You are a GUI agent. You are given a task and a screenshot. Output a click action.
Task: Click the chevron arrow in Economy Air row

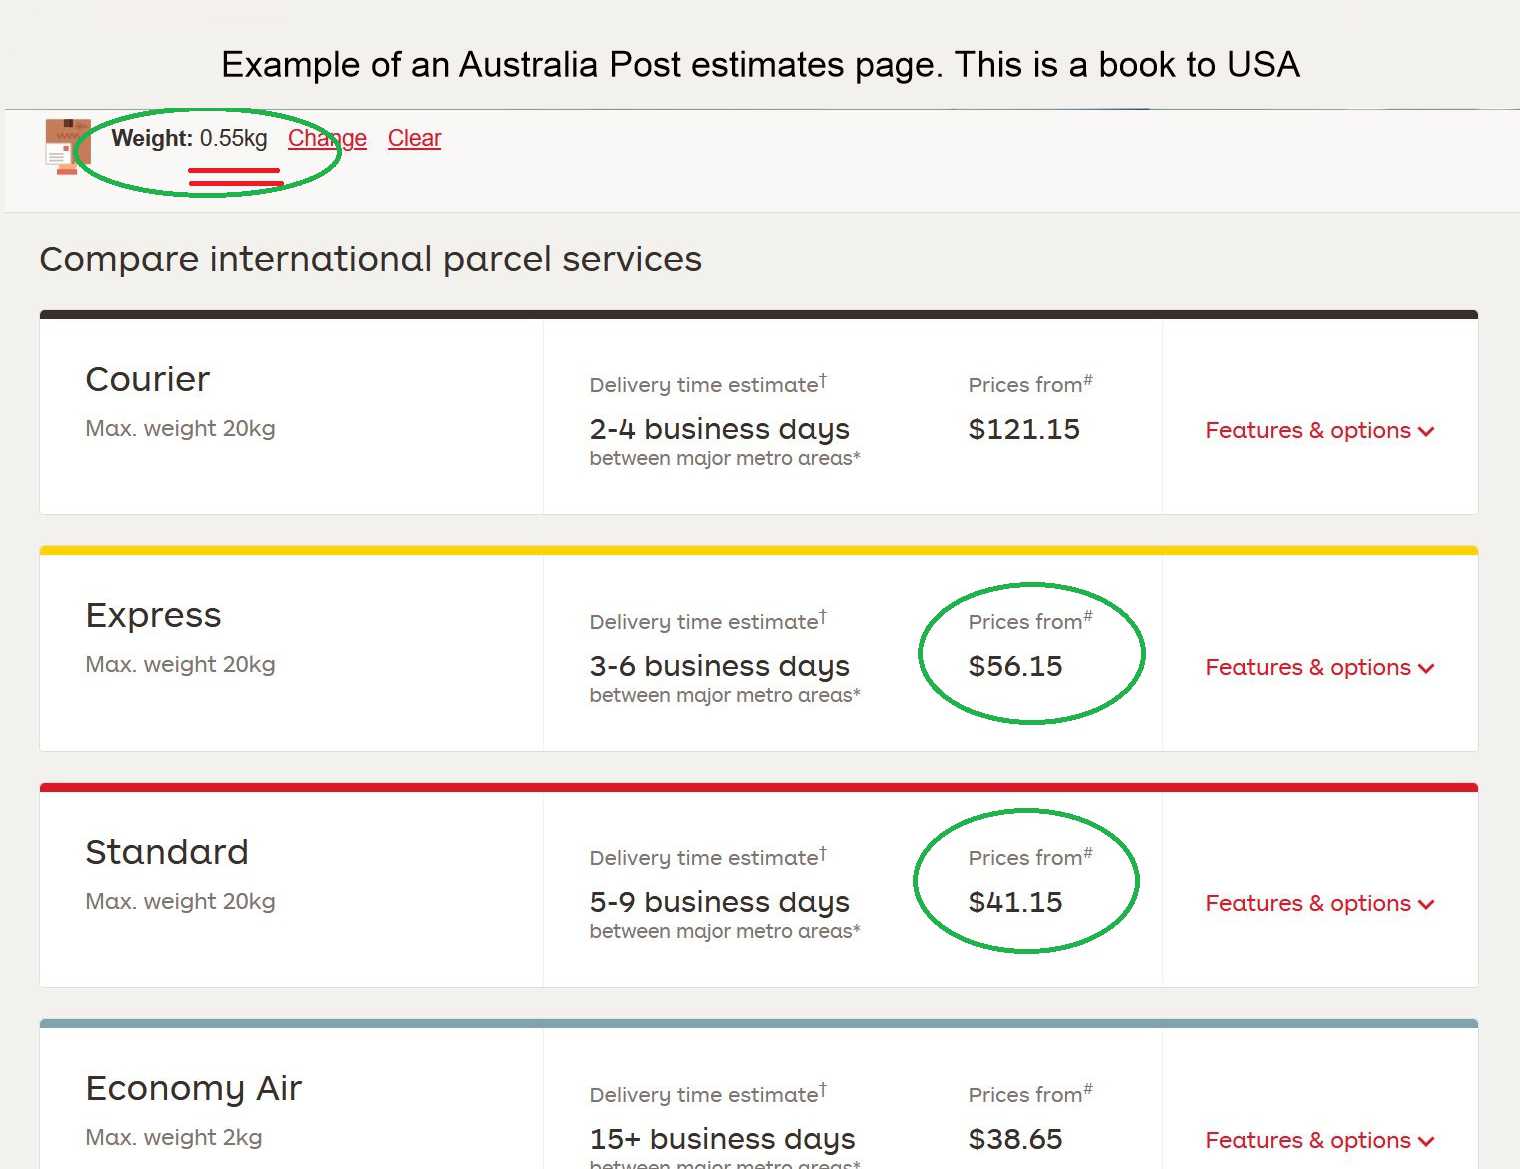pyautogui.click(x=1426, y=1142)
